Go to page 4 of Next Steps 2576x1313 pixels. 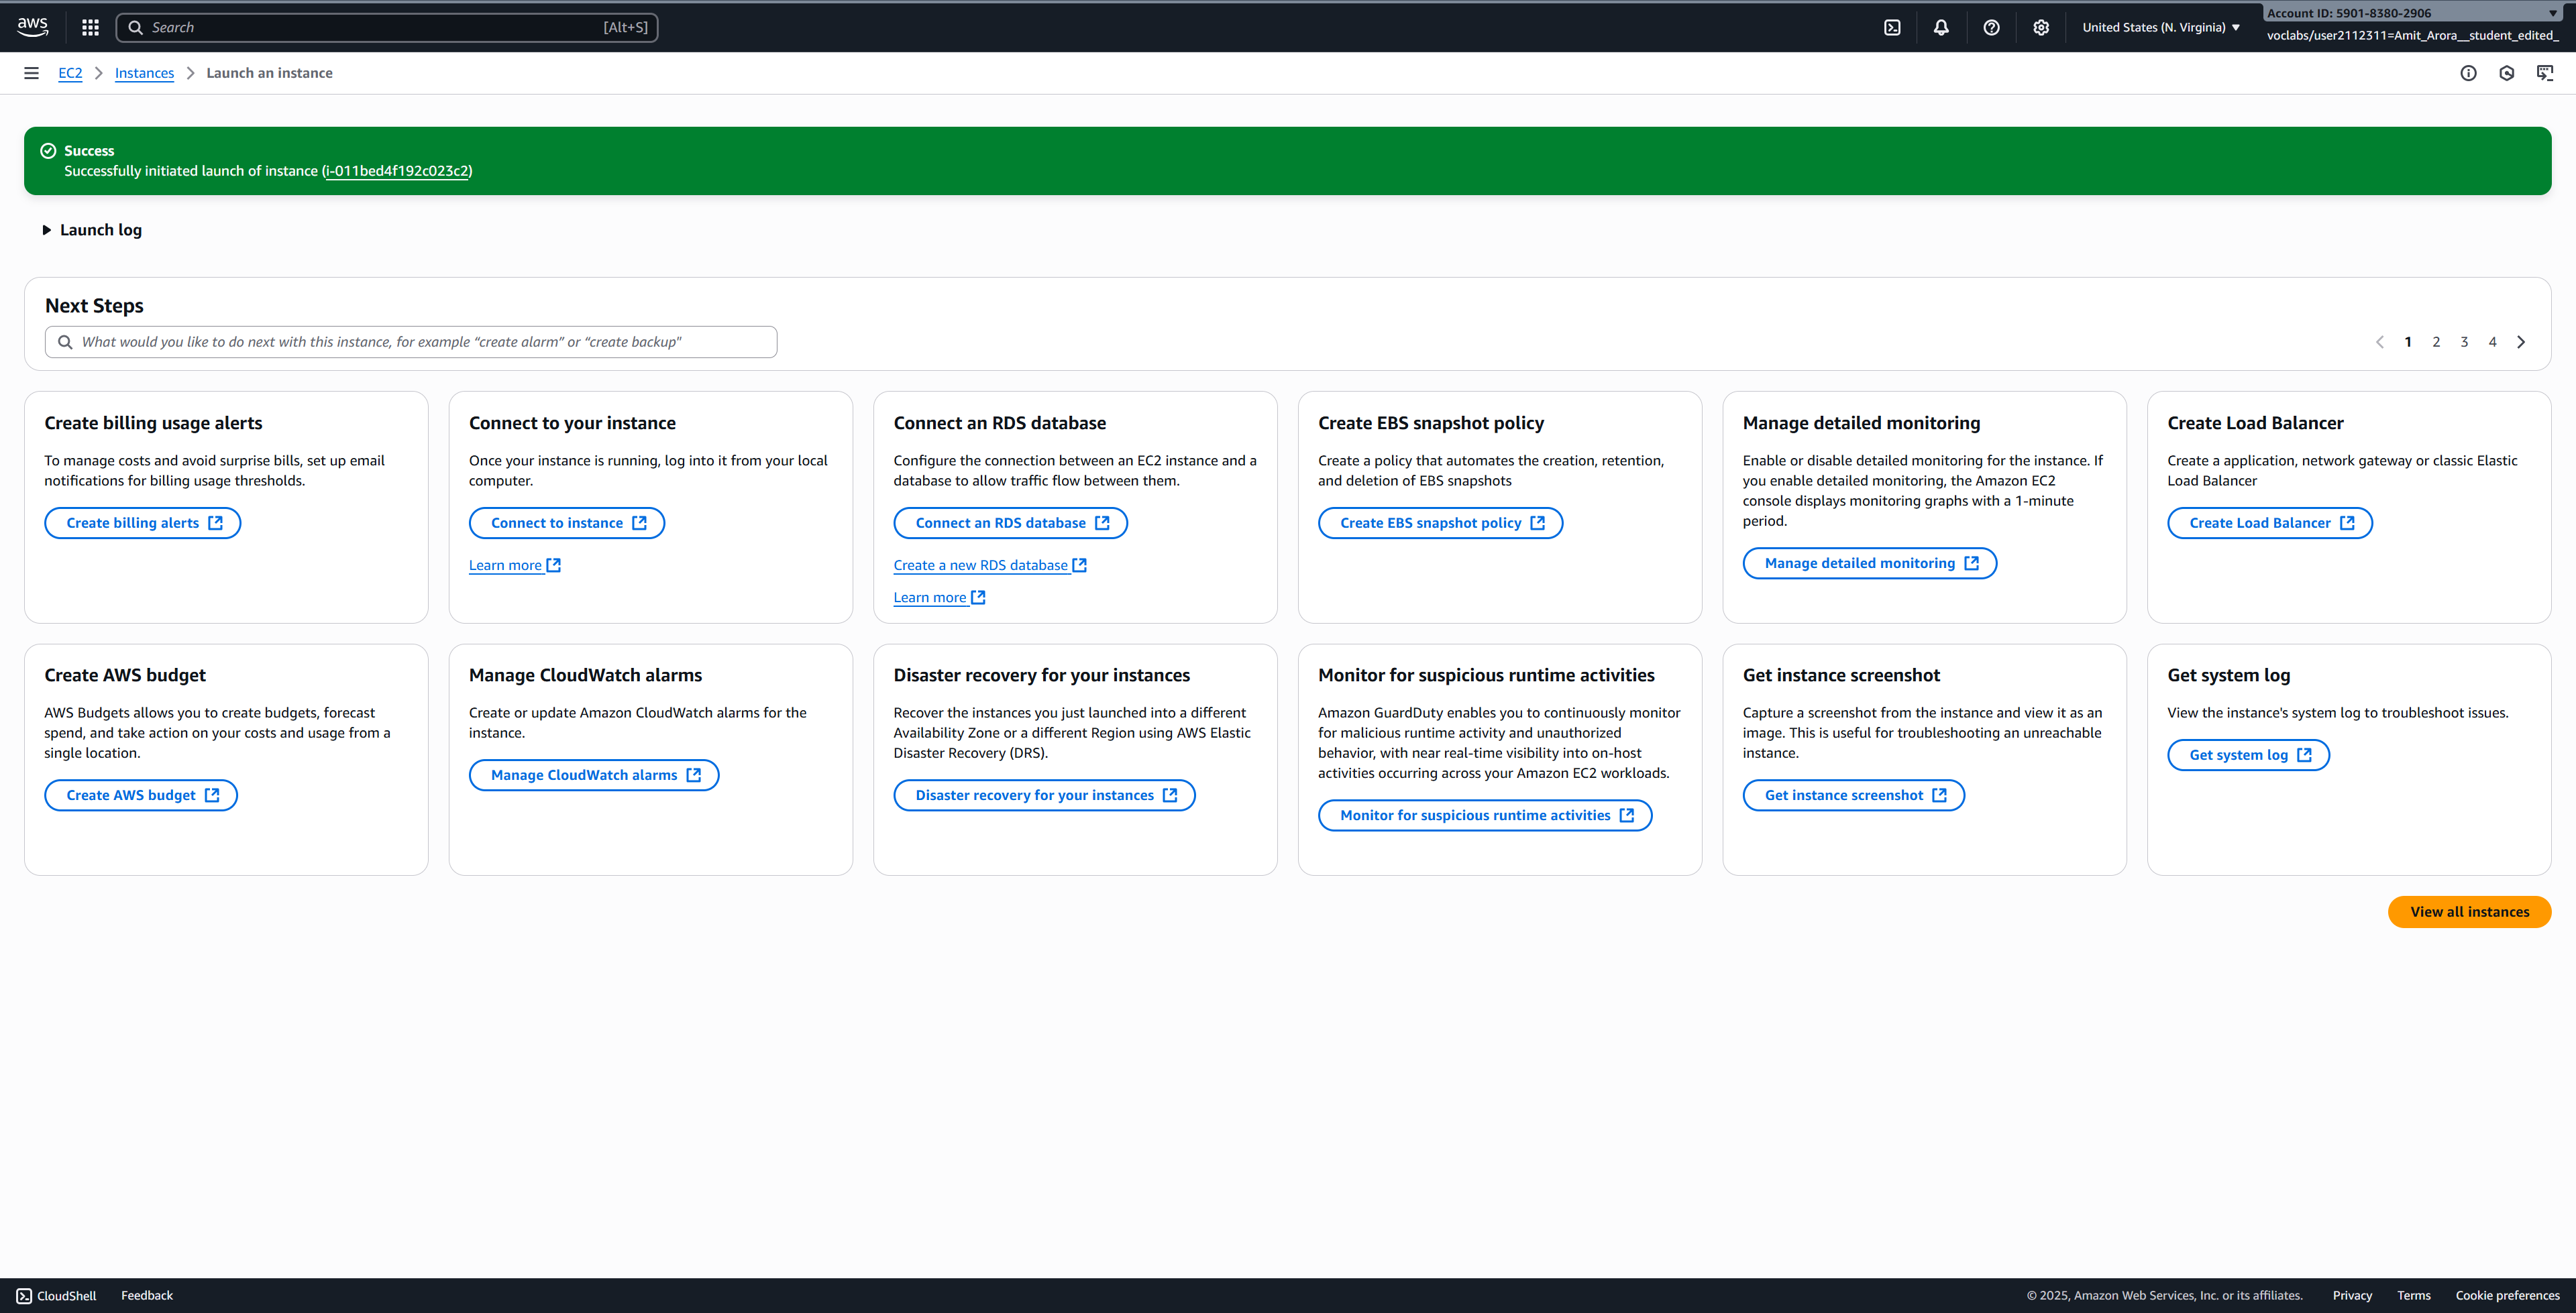tap(2492, 342)
